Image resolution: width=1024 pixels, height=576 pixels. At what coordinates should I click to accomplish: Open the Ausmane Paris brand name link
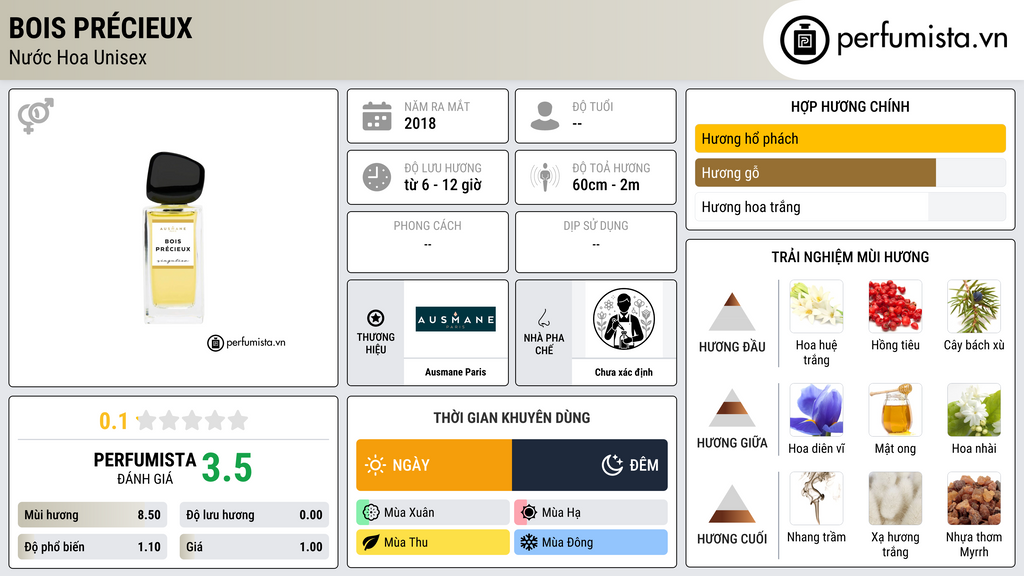456,372
